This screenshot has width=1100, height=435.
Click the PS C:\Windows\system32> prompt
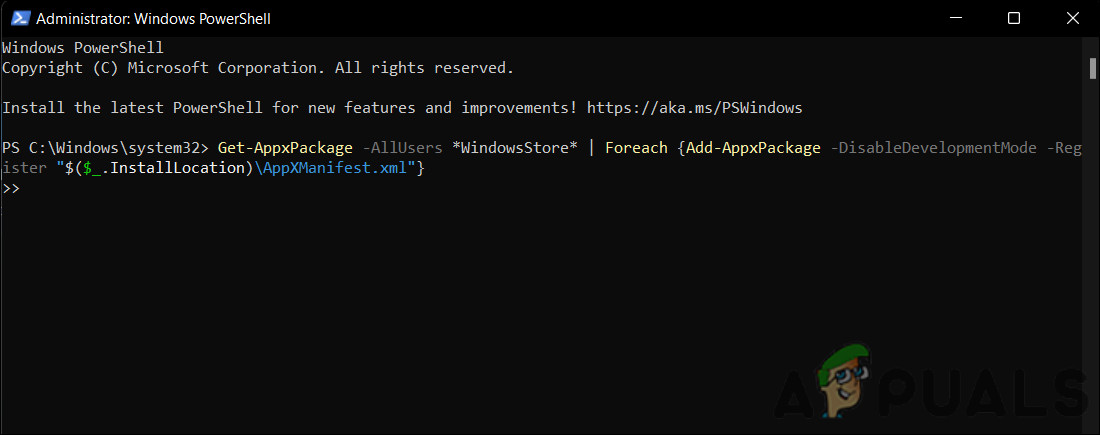pyautogui.click(x=105, y=147)
